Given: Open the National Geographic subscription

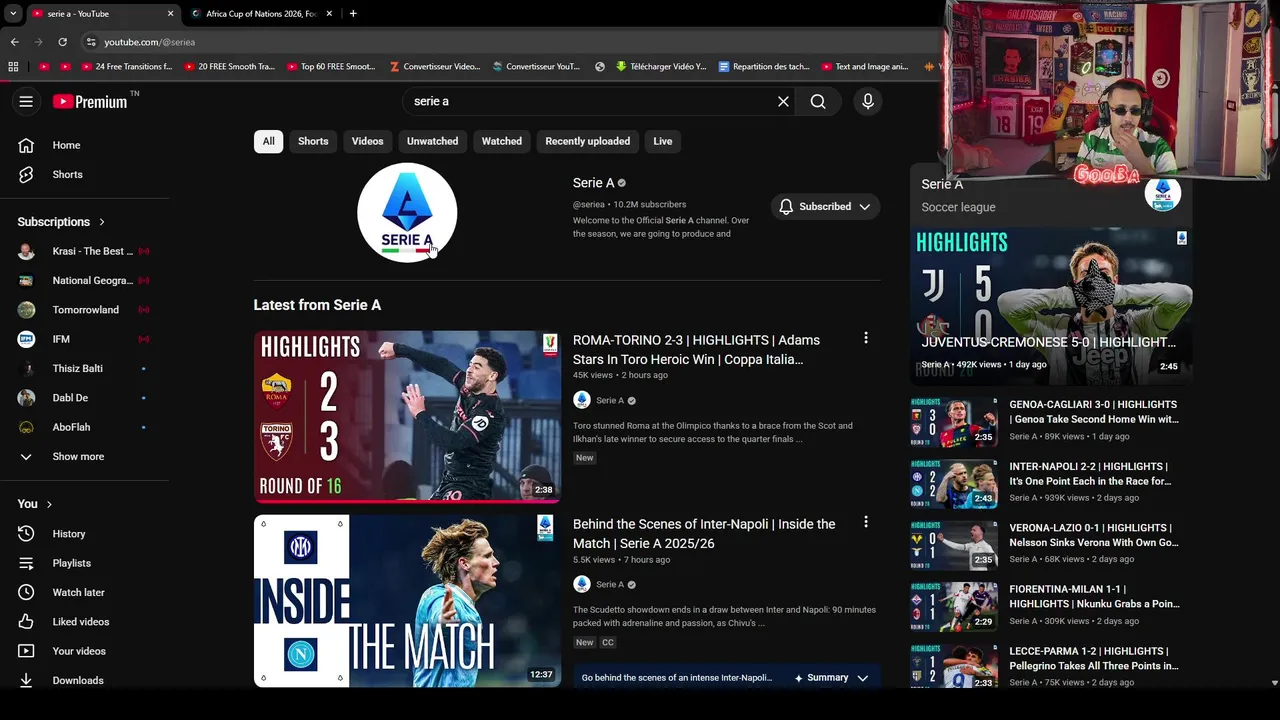Looking at the screenshot, I should (85, 280).
